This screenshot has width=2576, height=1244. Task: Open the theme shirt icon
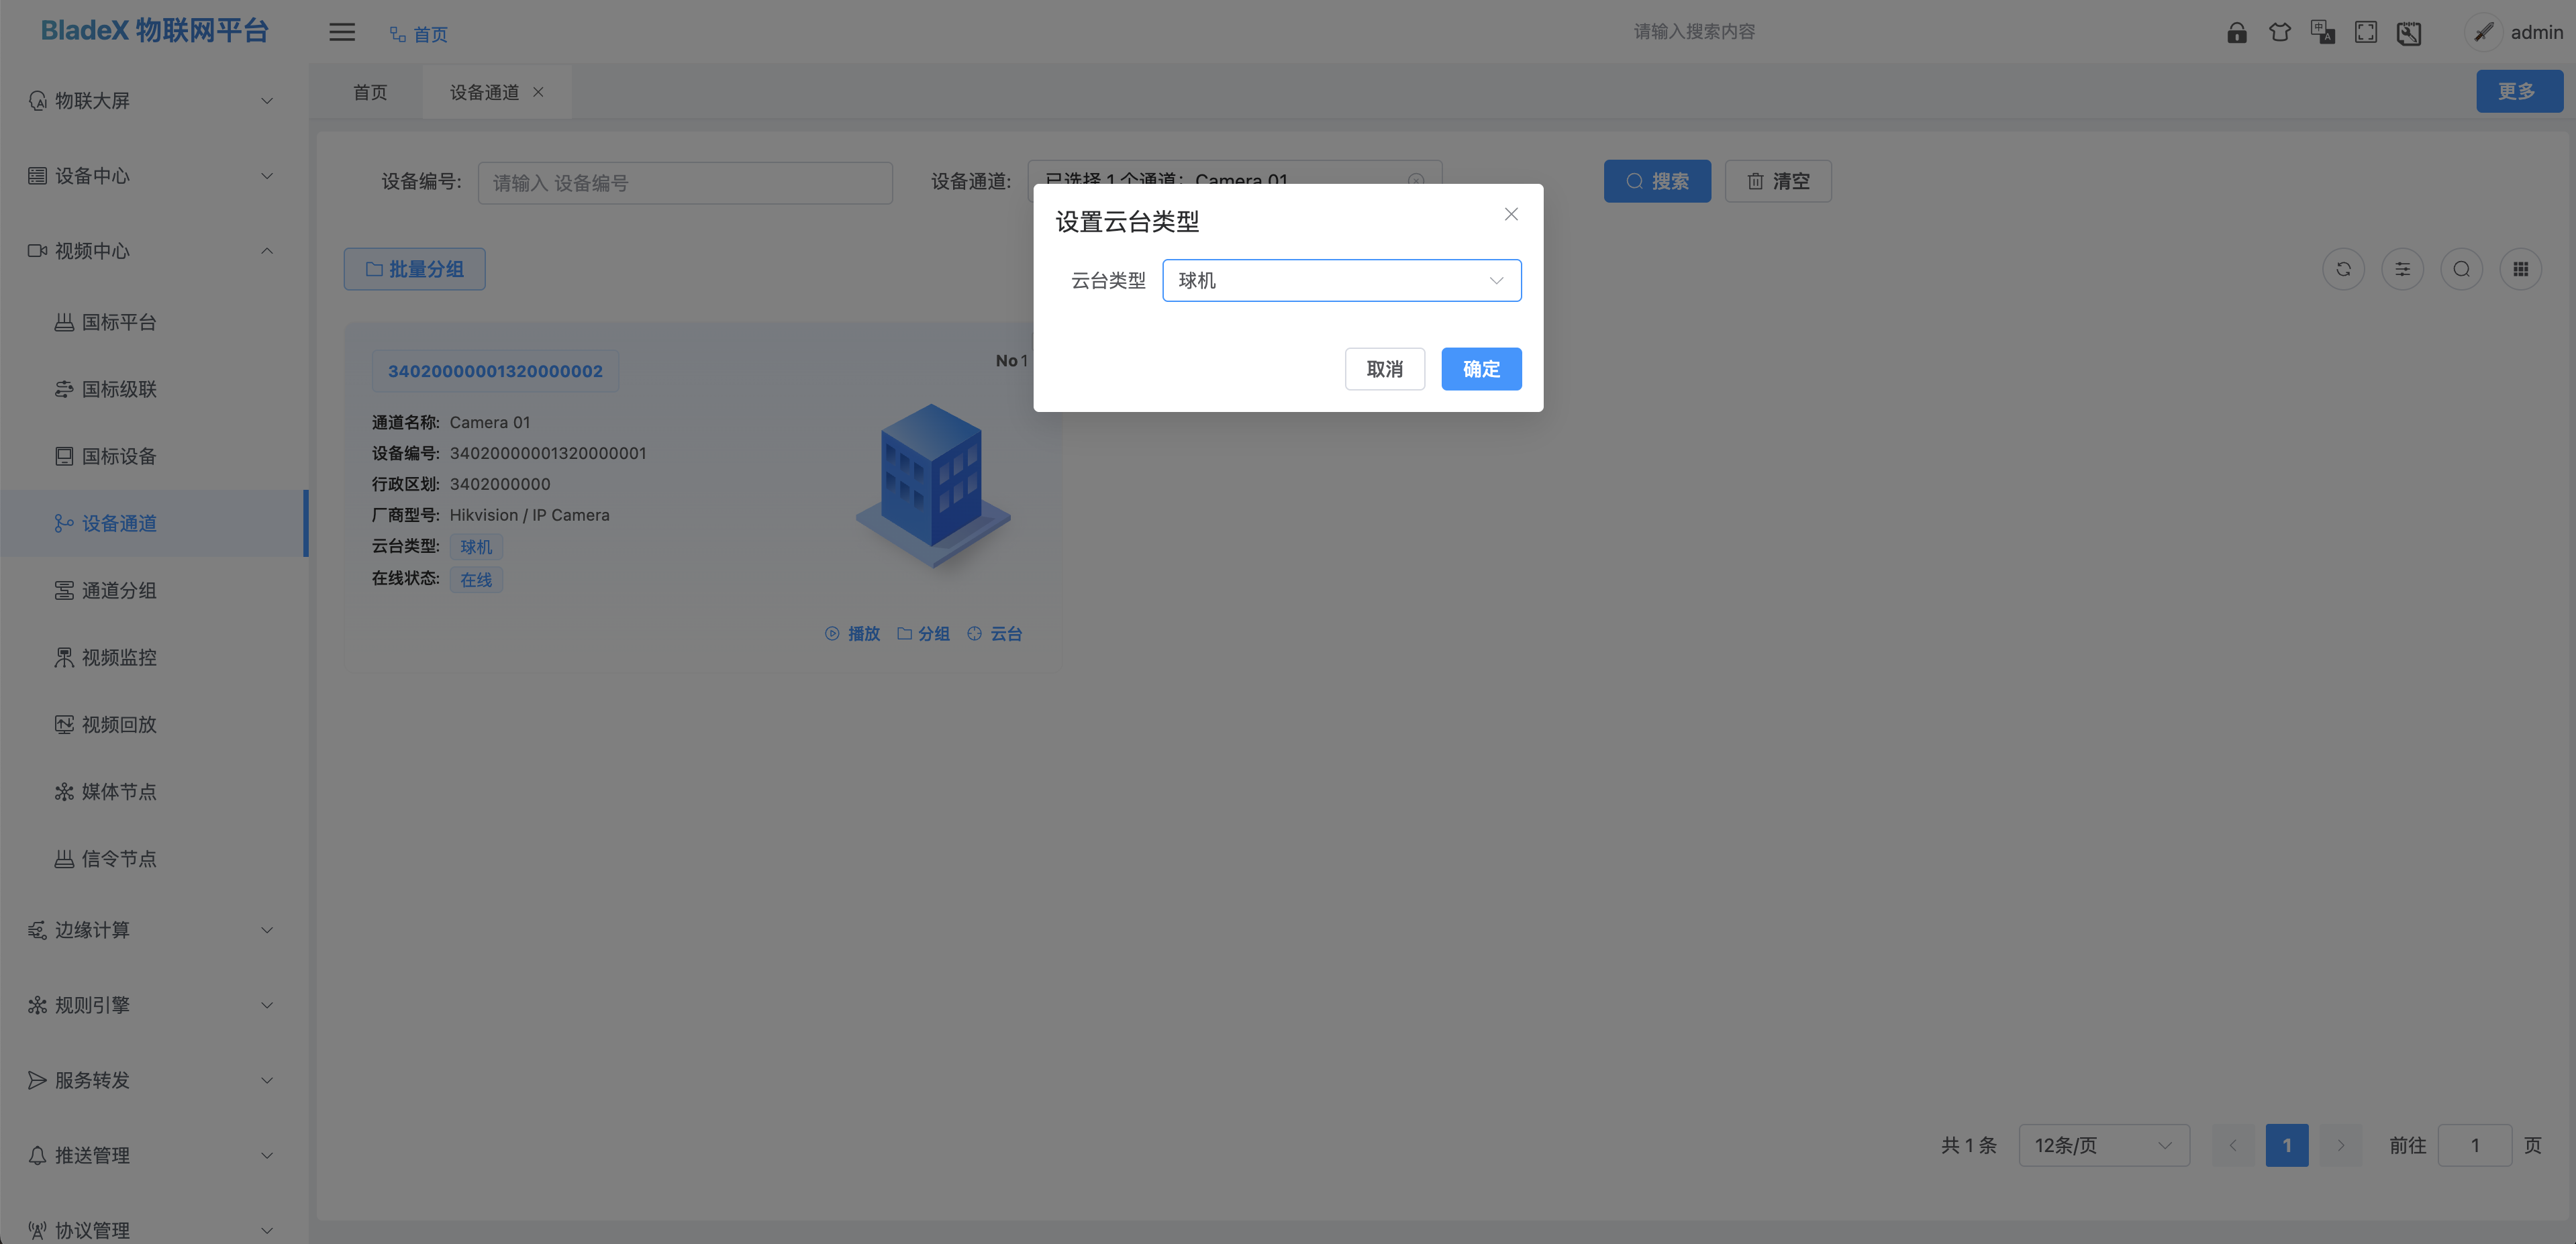(2280, 33)
